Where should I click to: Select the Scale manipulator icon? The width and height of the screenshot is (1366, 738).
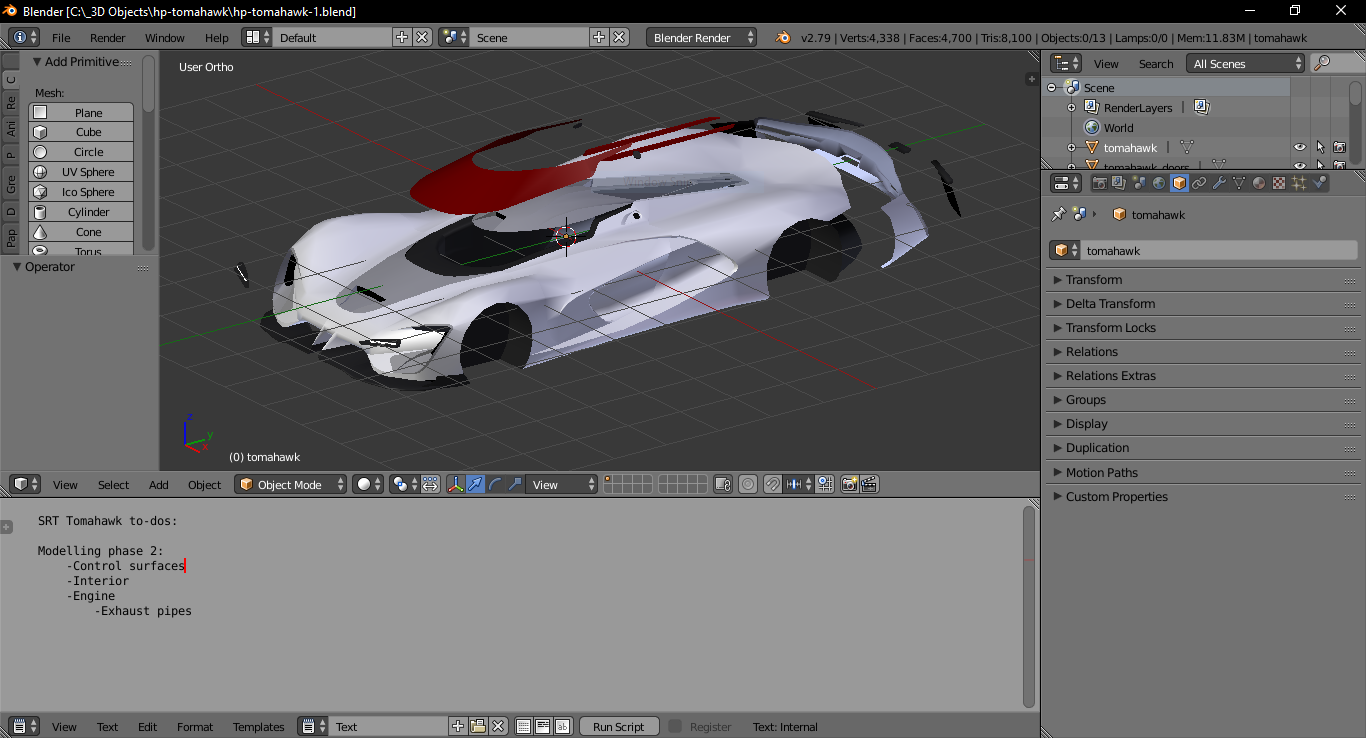coord(515,484)
